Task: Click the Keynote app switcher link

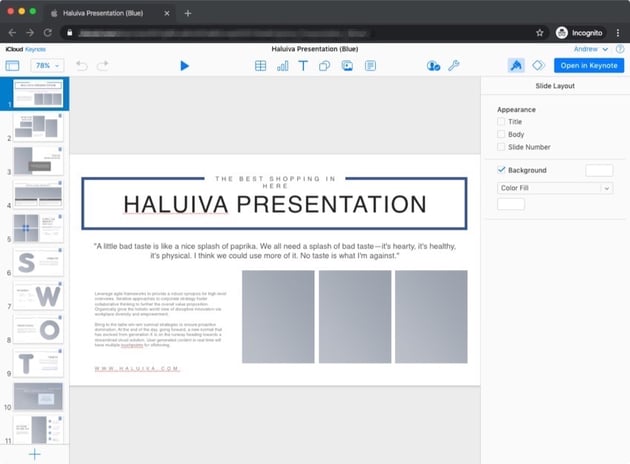Action: point(35,49)
